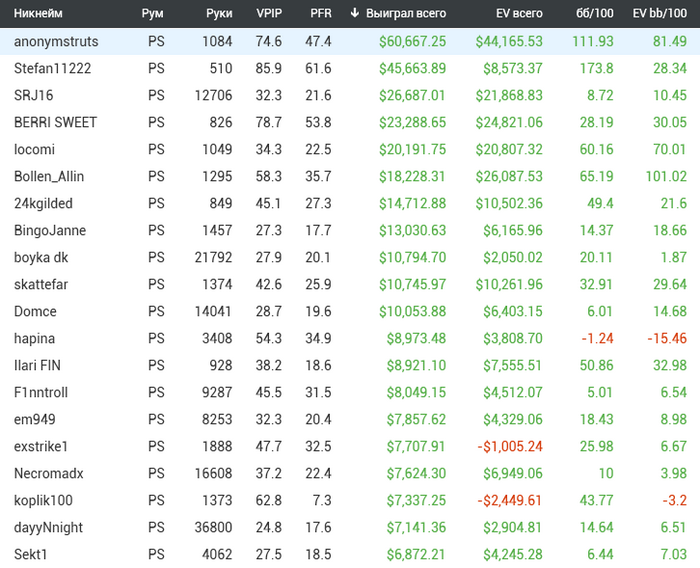Select player Stefan11222
Image resolution: width=700 pixels, height=568 pixels.
(52, 68)
